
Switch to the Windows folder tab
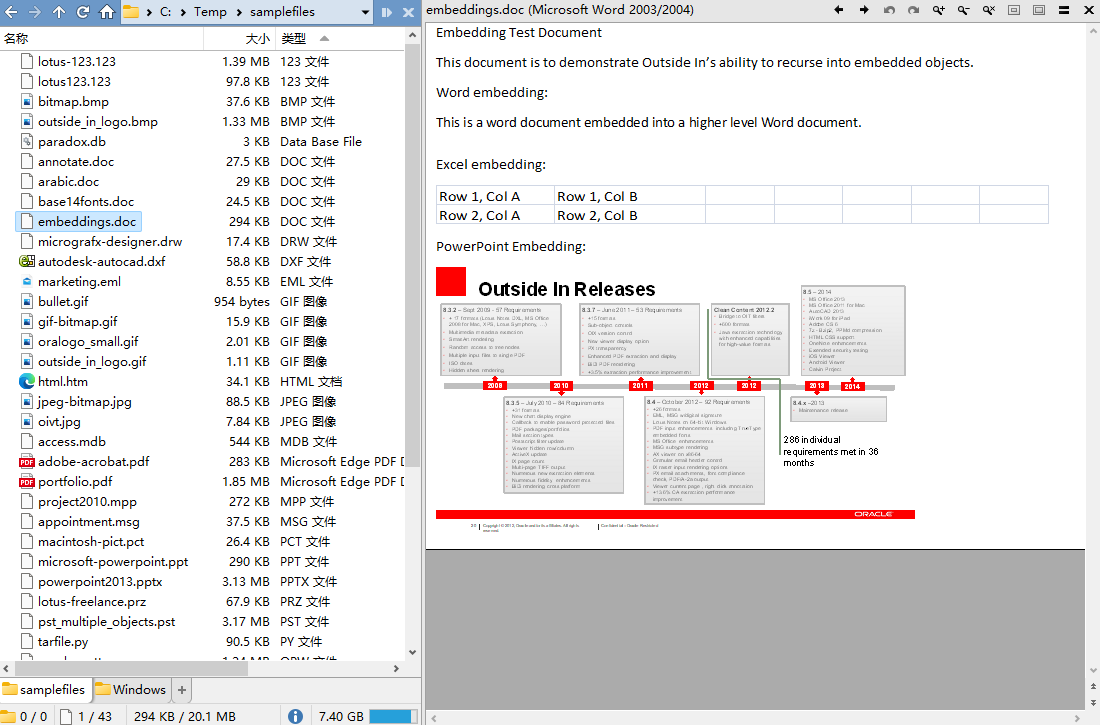click(x=131, y=690)
